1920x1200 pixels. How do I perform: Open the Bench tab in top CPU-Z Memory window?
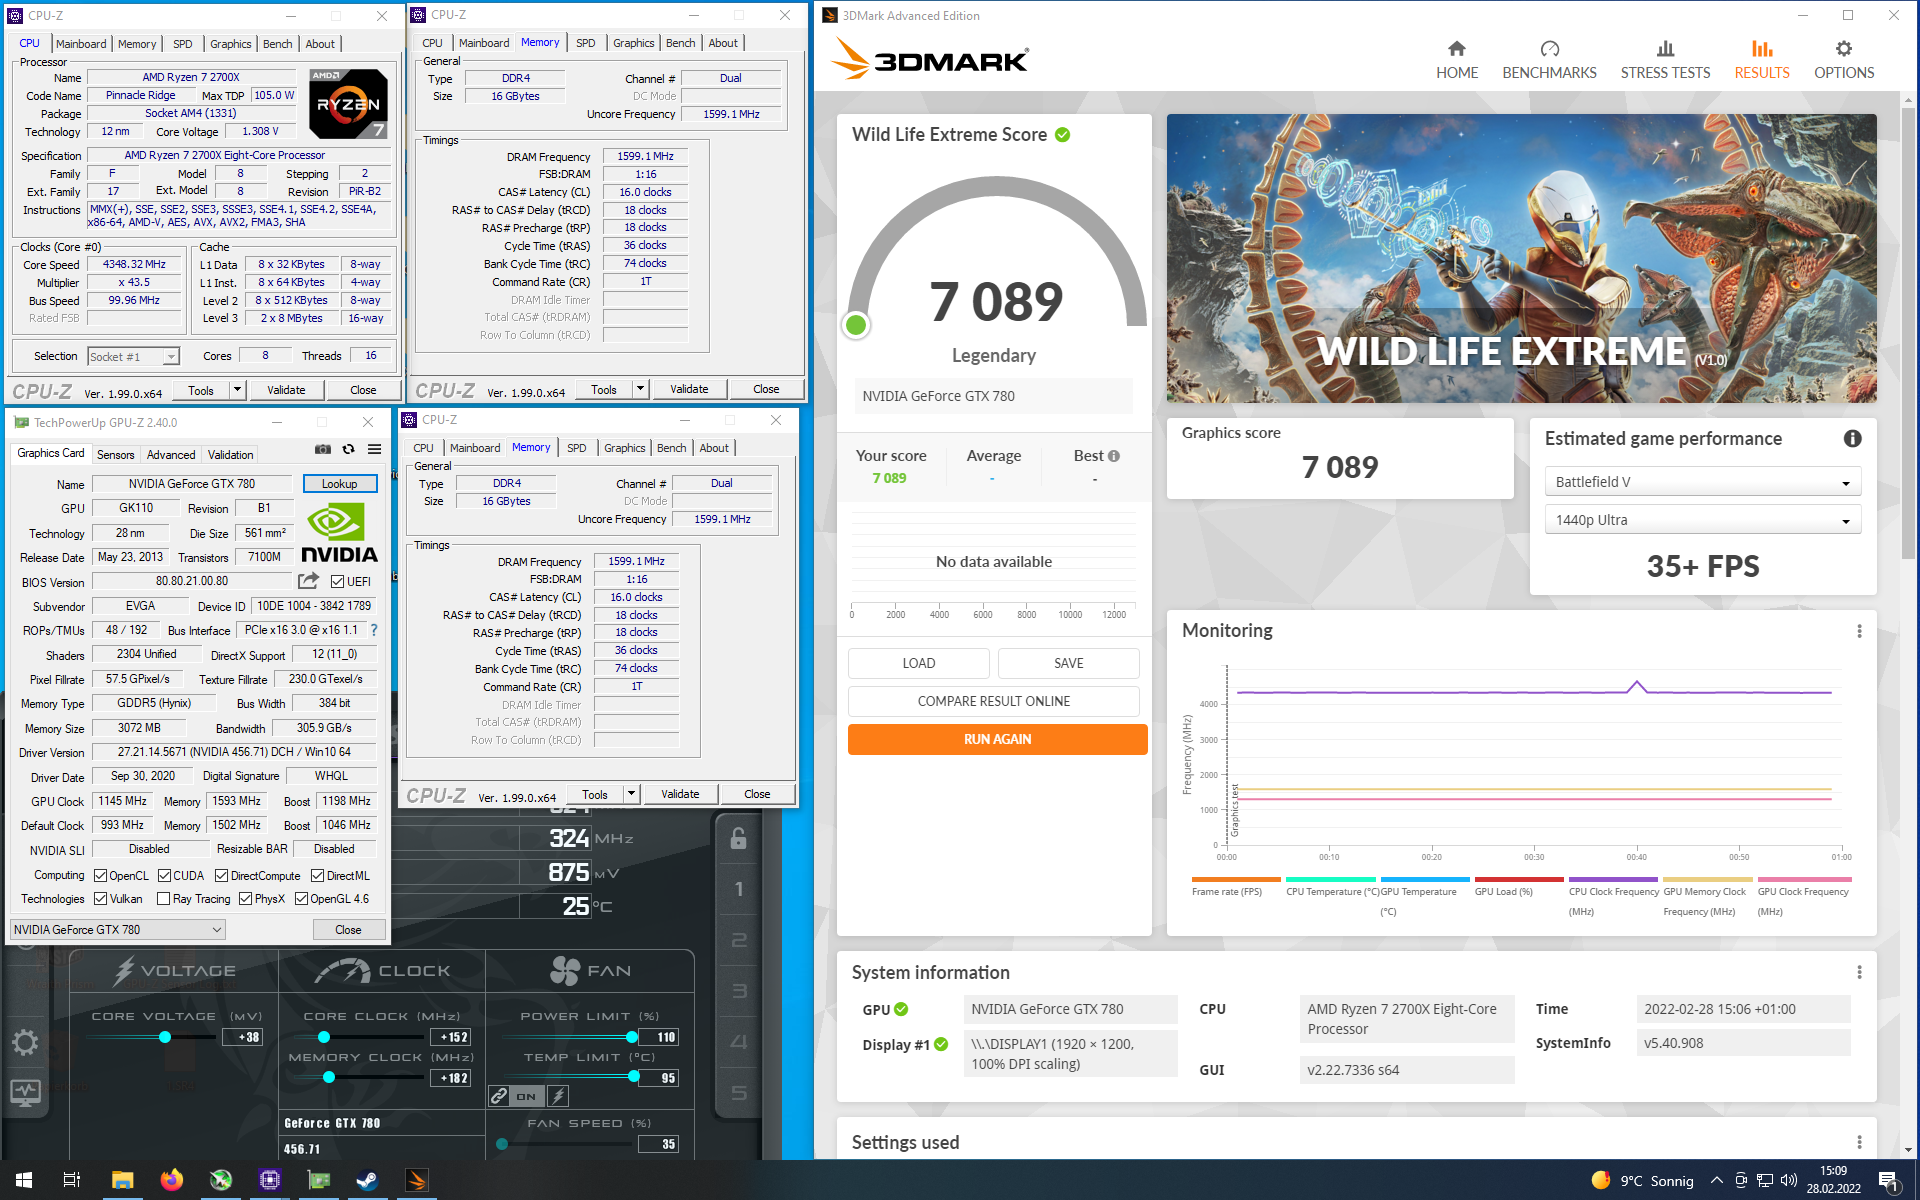coord(680,43)
